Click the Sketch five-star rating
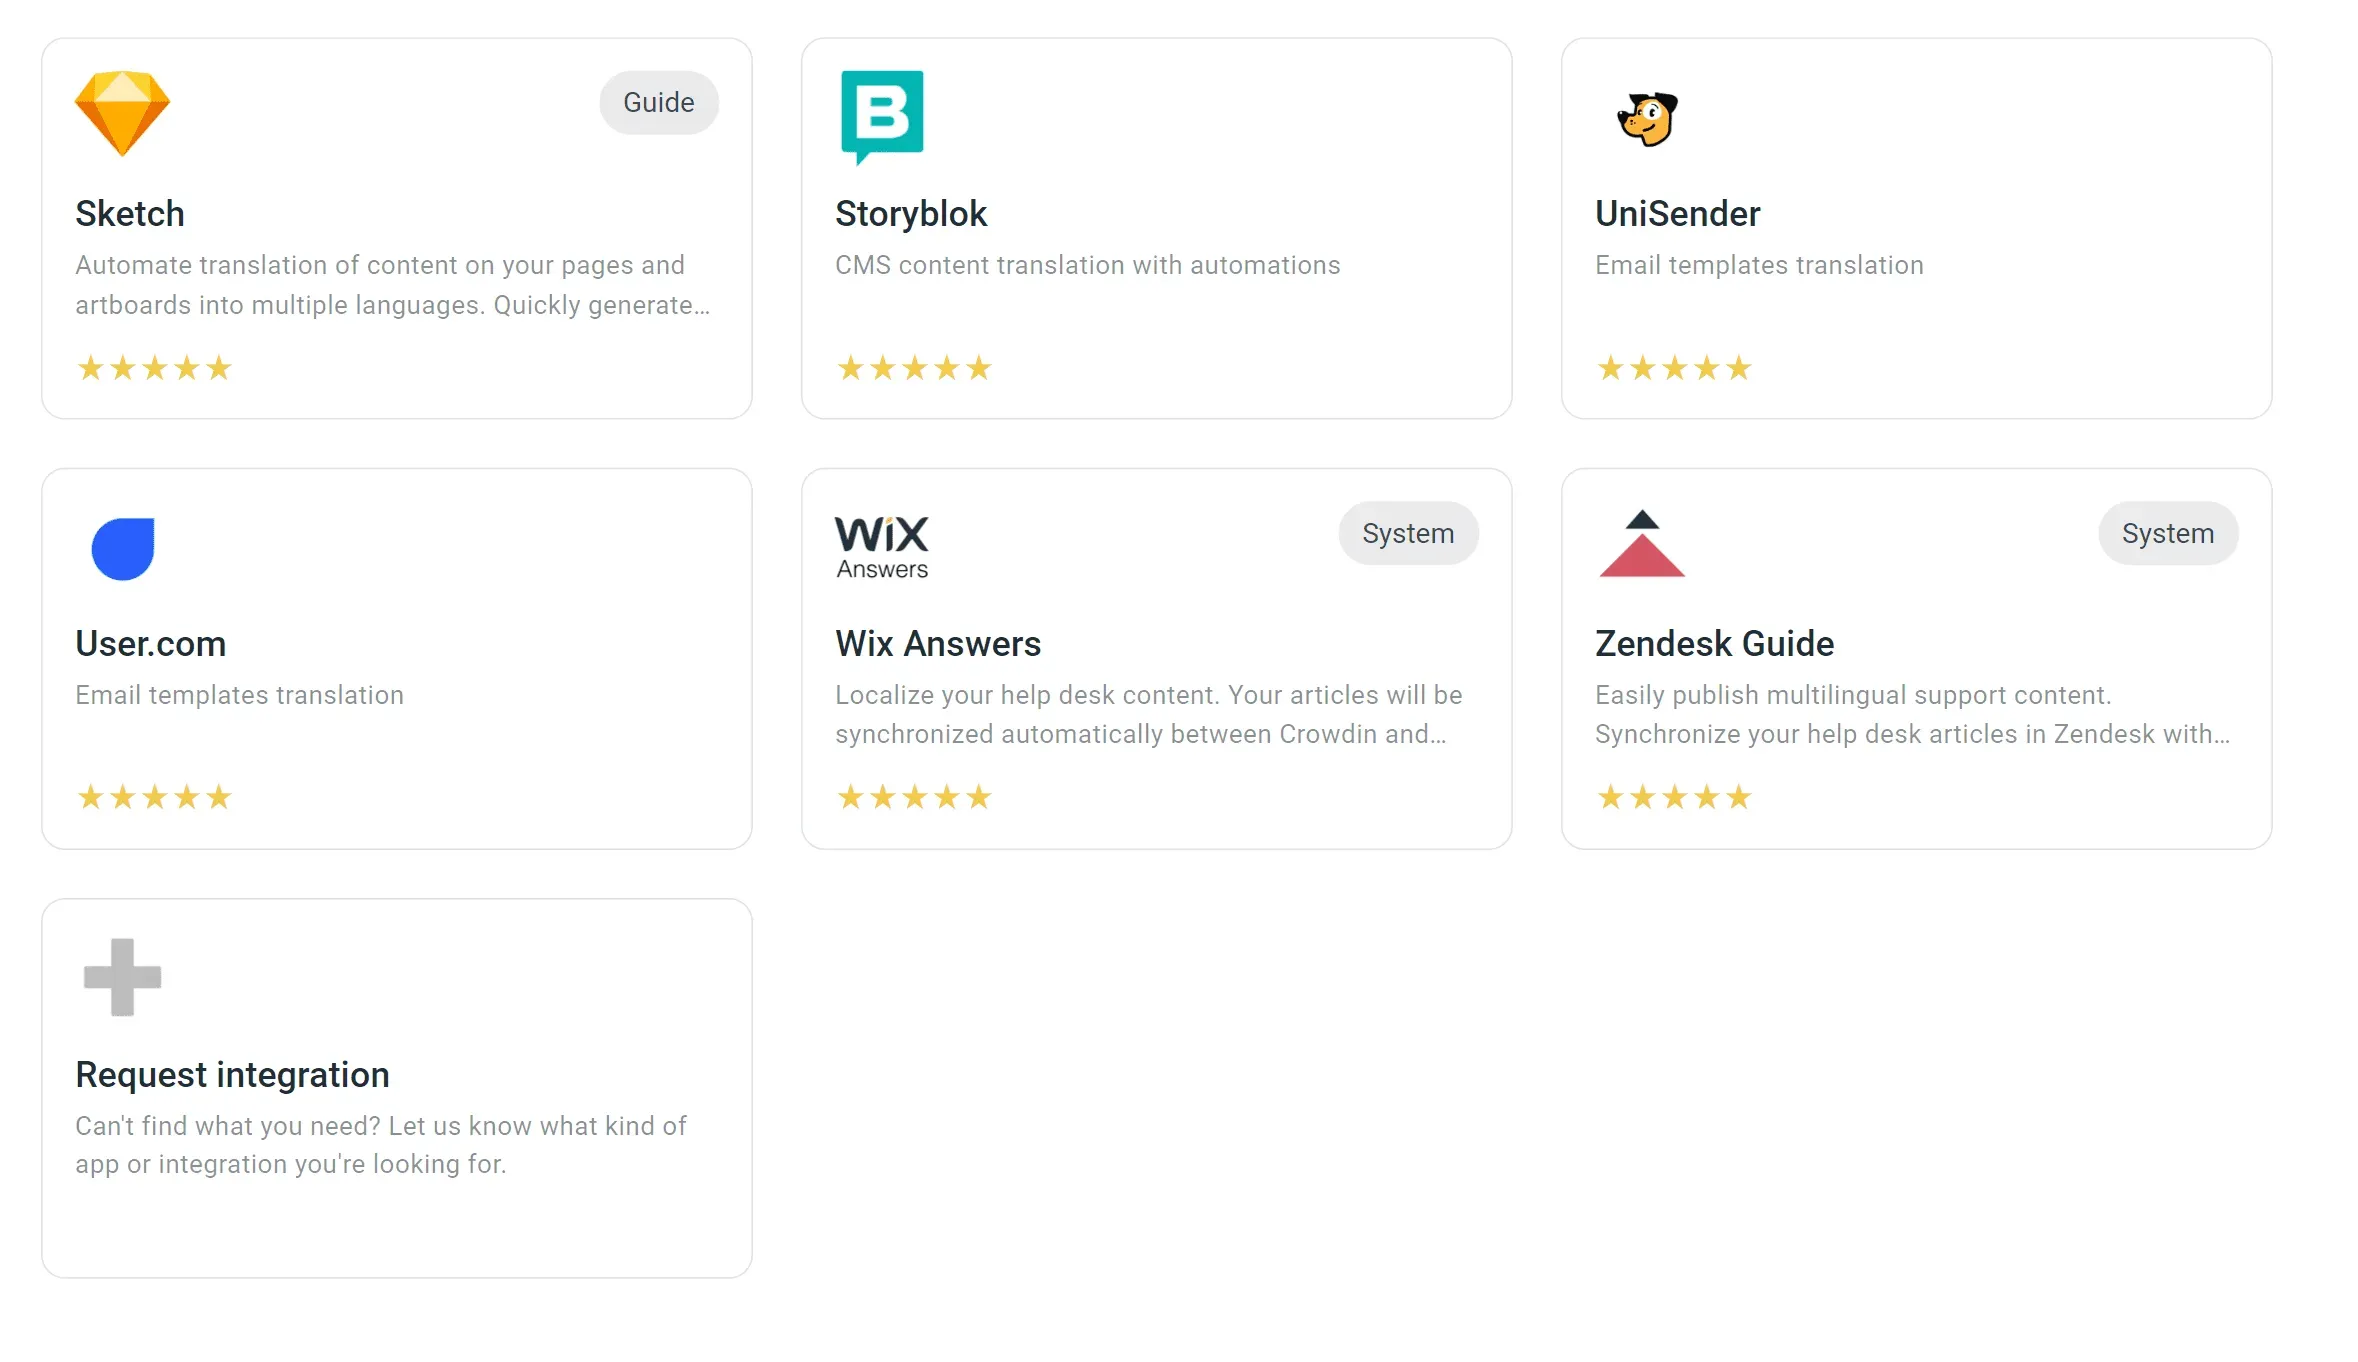Viewport: 2358px width, 1362px height. click(155, 369)
